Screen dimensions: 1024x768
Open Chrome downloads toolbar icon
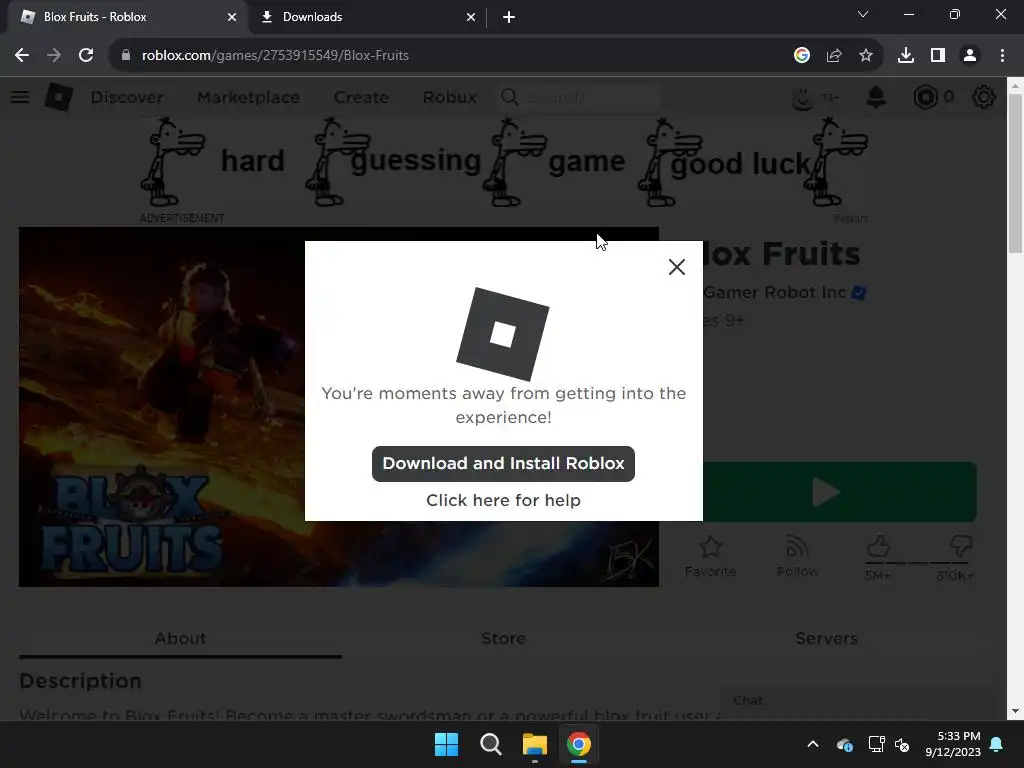pos(906,56)
